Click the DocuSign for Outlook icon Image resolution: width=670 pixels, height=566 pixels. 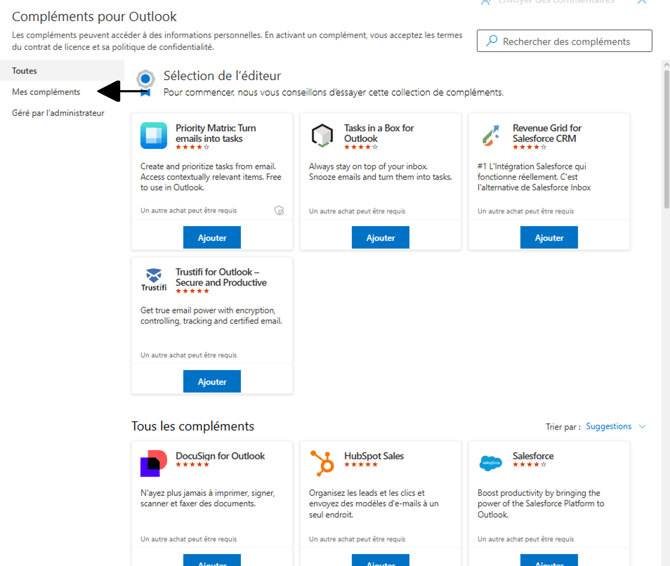pos(153,463)
